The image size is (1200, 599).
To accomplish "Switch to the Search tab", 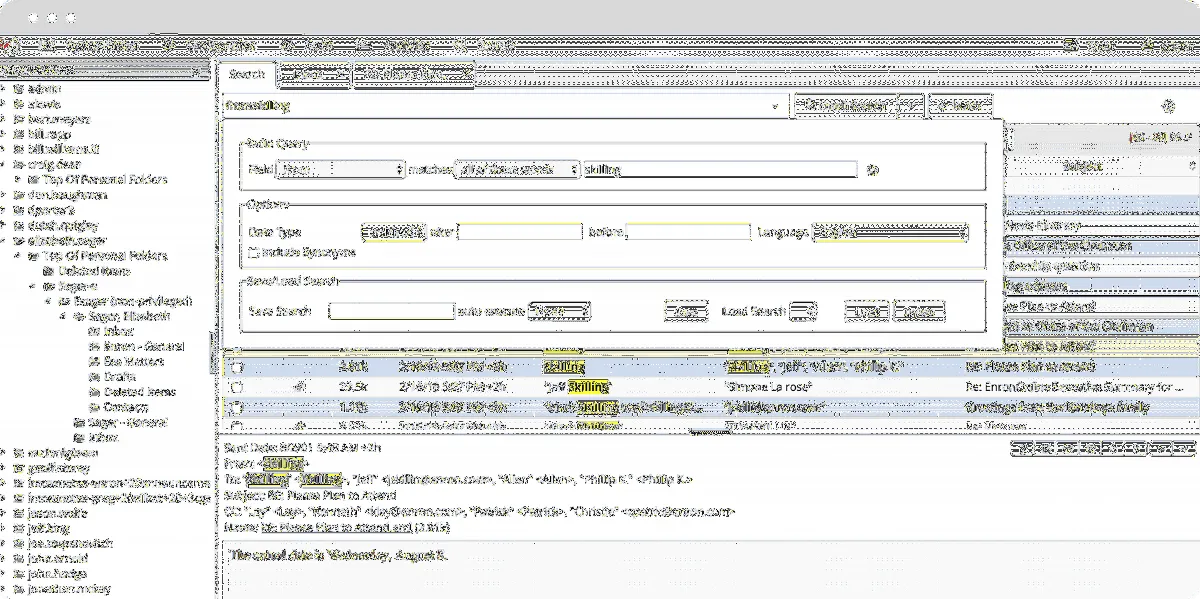I will click(x=246, y=74).
